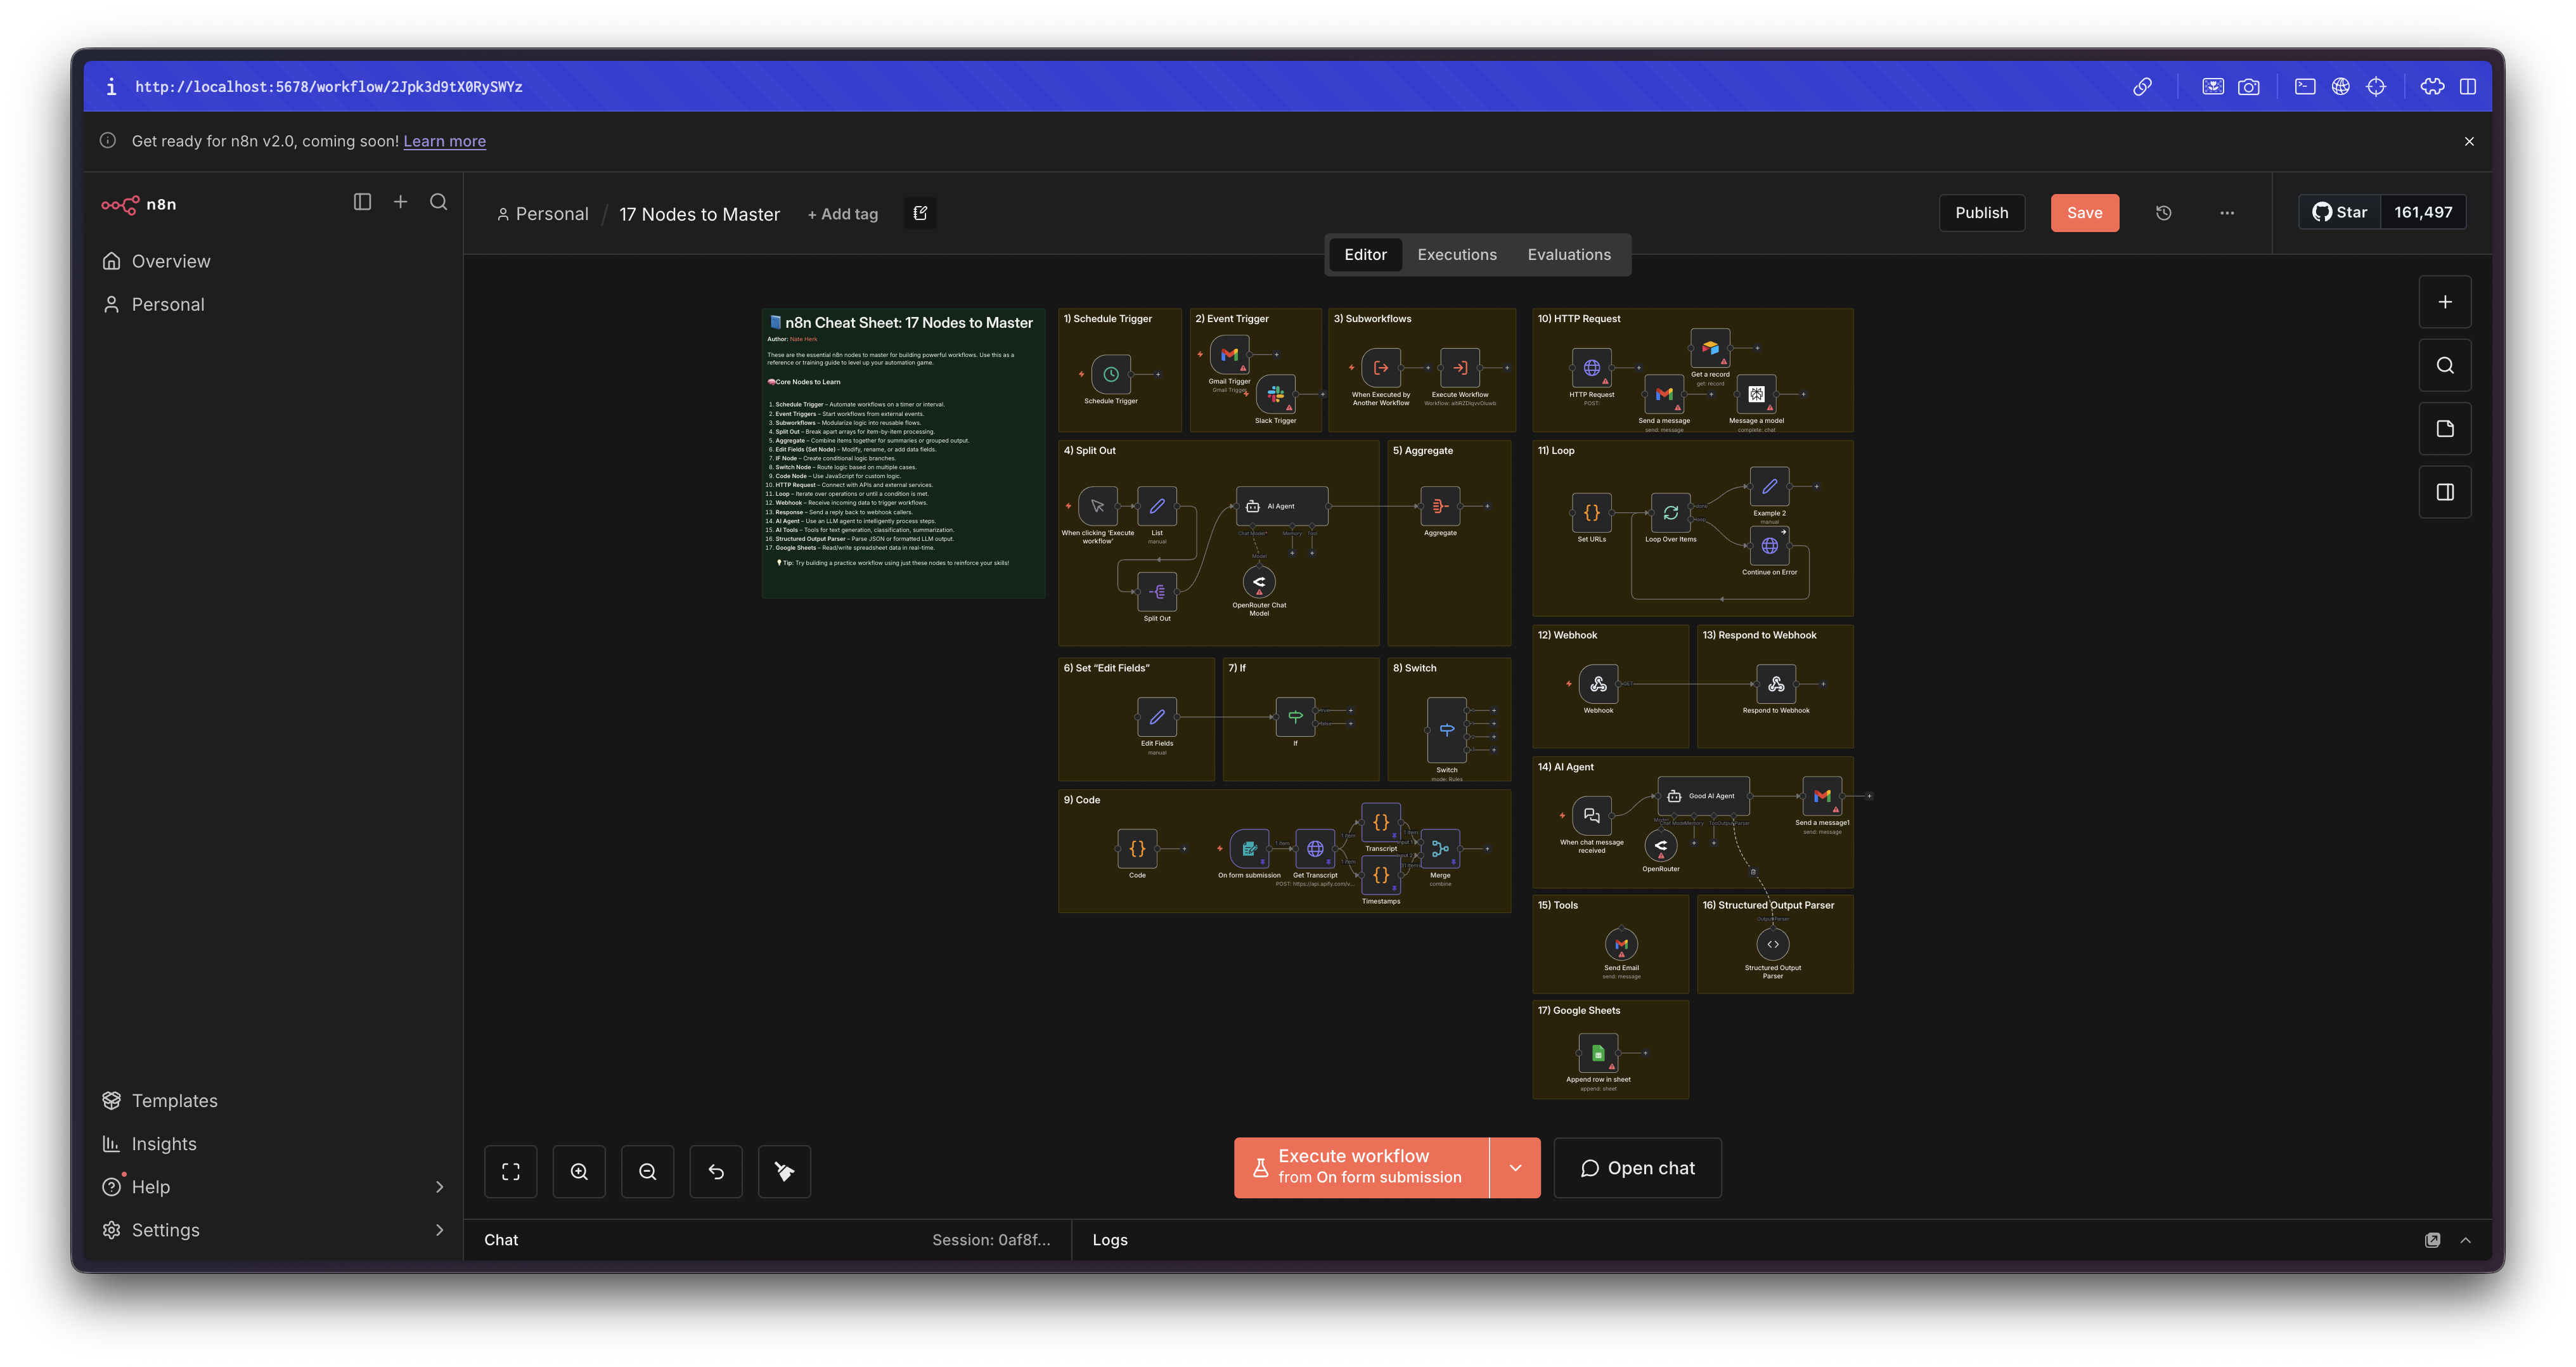Click the Zoom out canvas icon
This screenshot has width=2576, height=1367.
(647, 1171)
